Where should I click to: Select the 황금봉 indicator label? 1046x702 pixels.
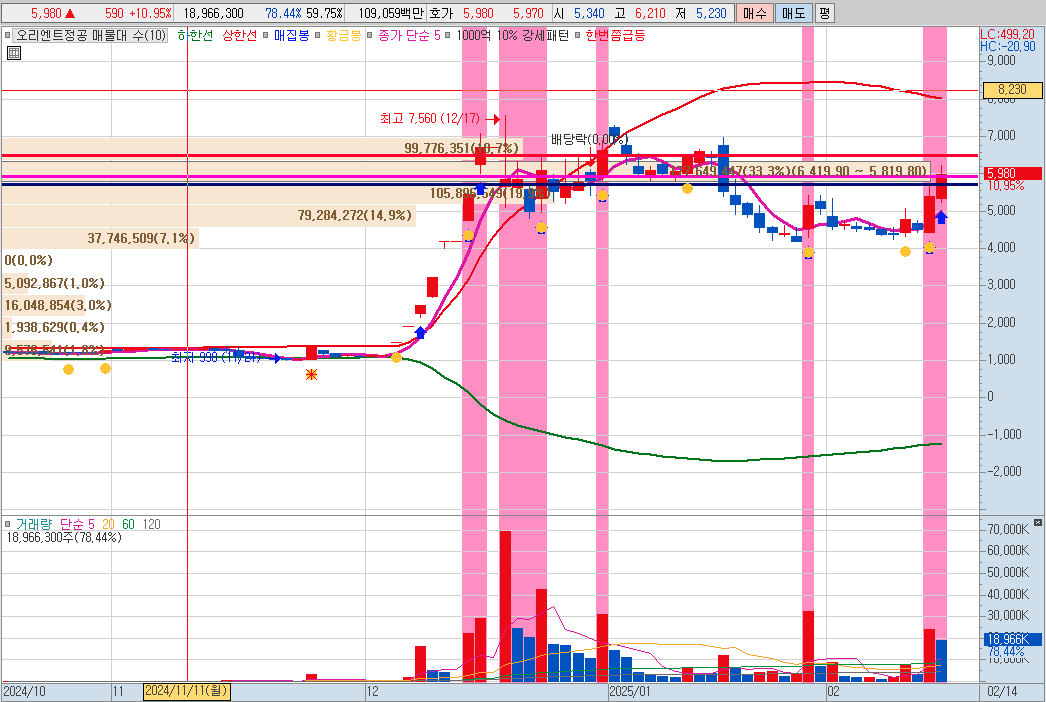pyautogui.click(x=344, y=35)
